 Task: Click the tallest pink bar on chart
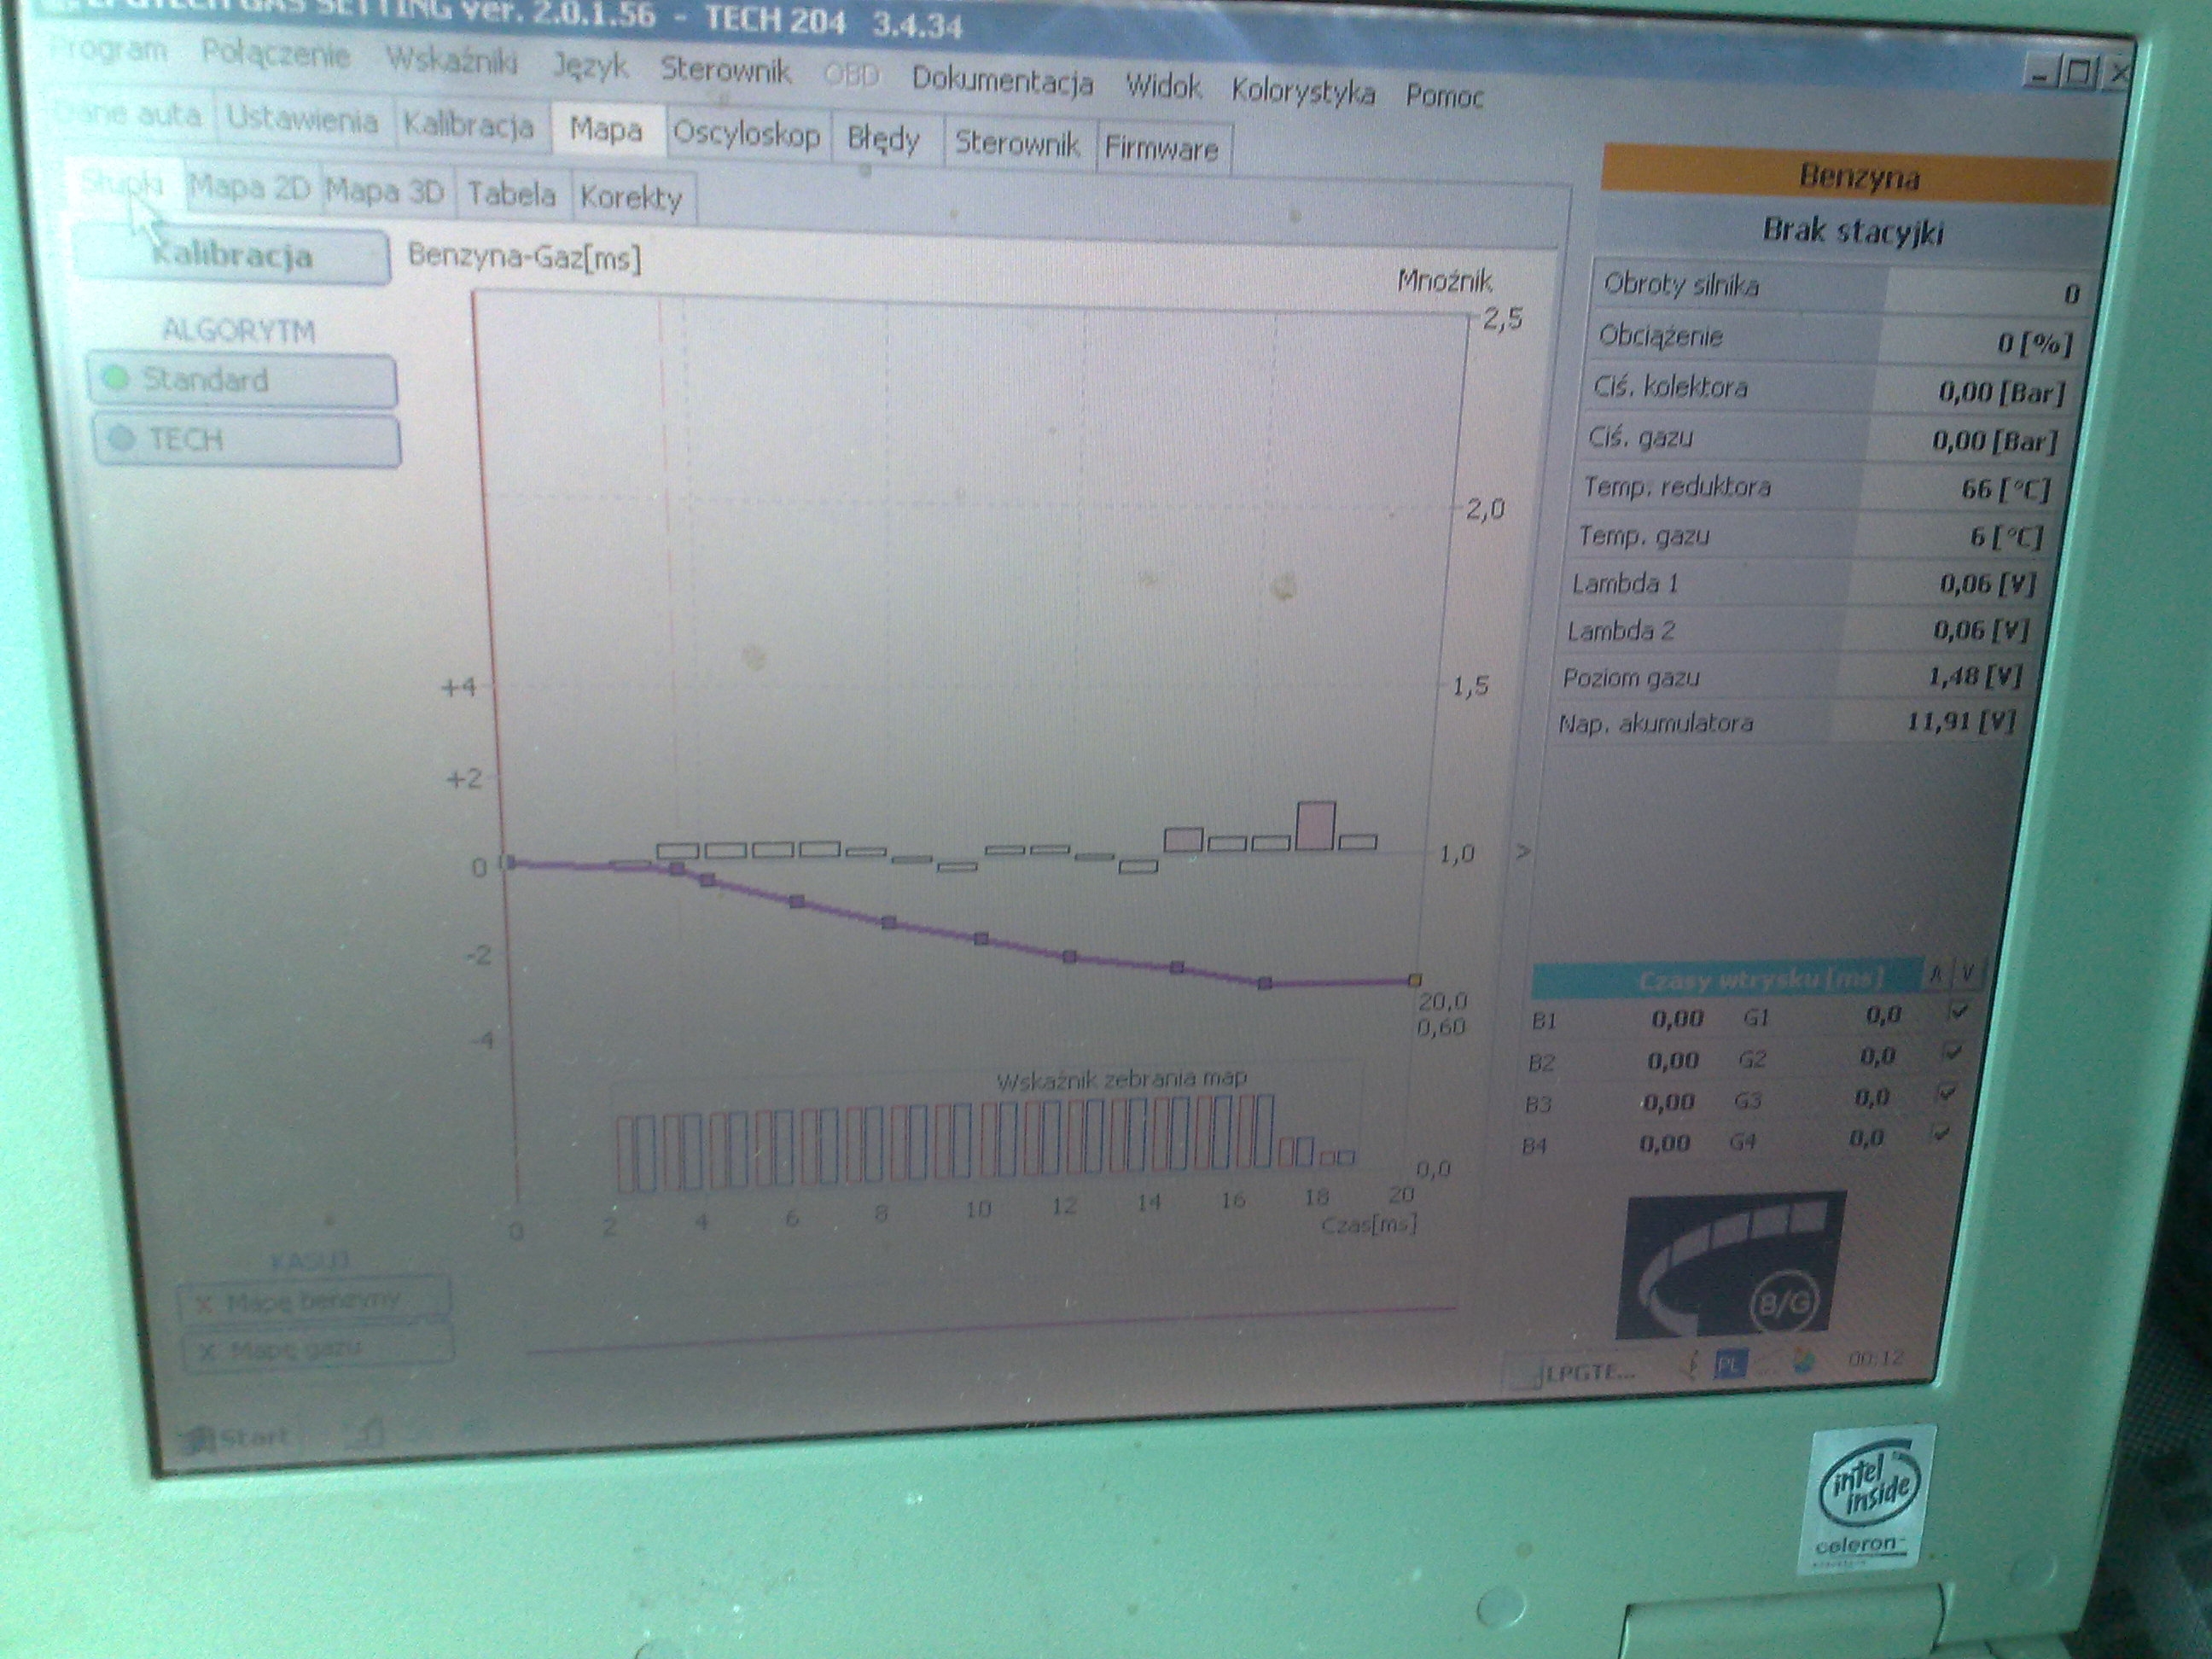[1315, 826]
